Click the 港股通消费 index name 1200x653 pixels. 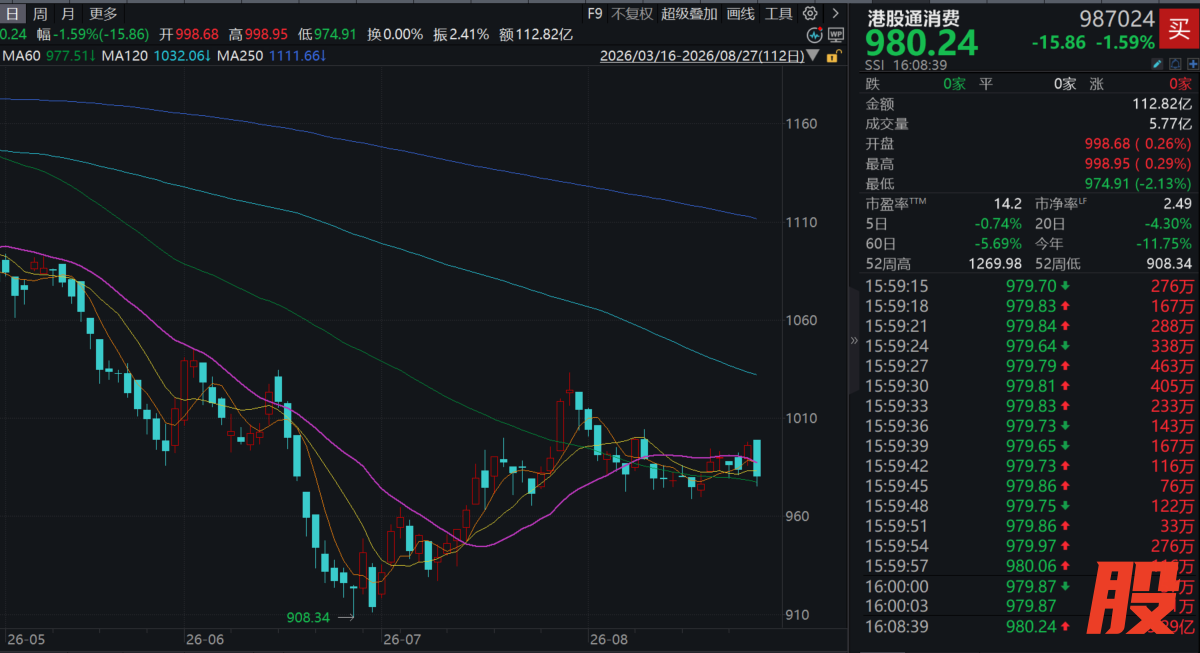[912, 19]
